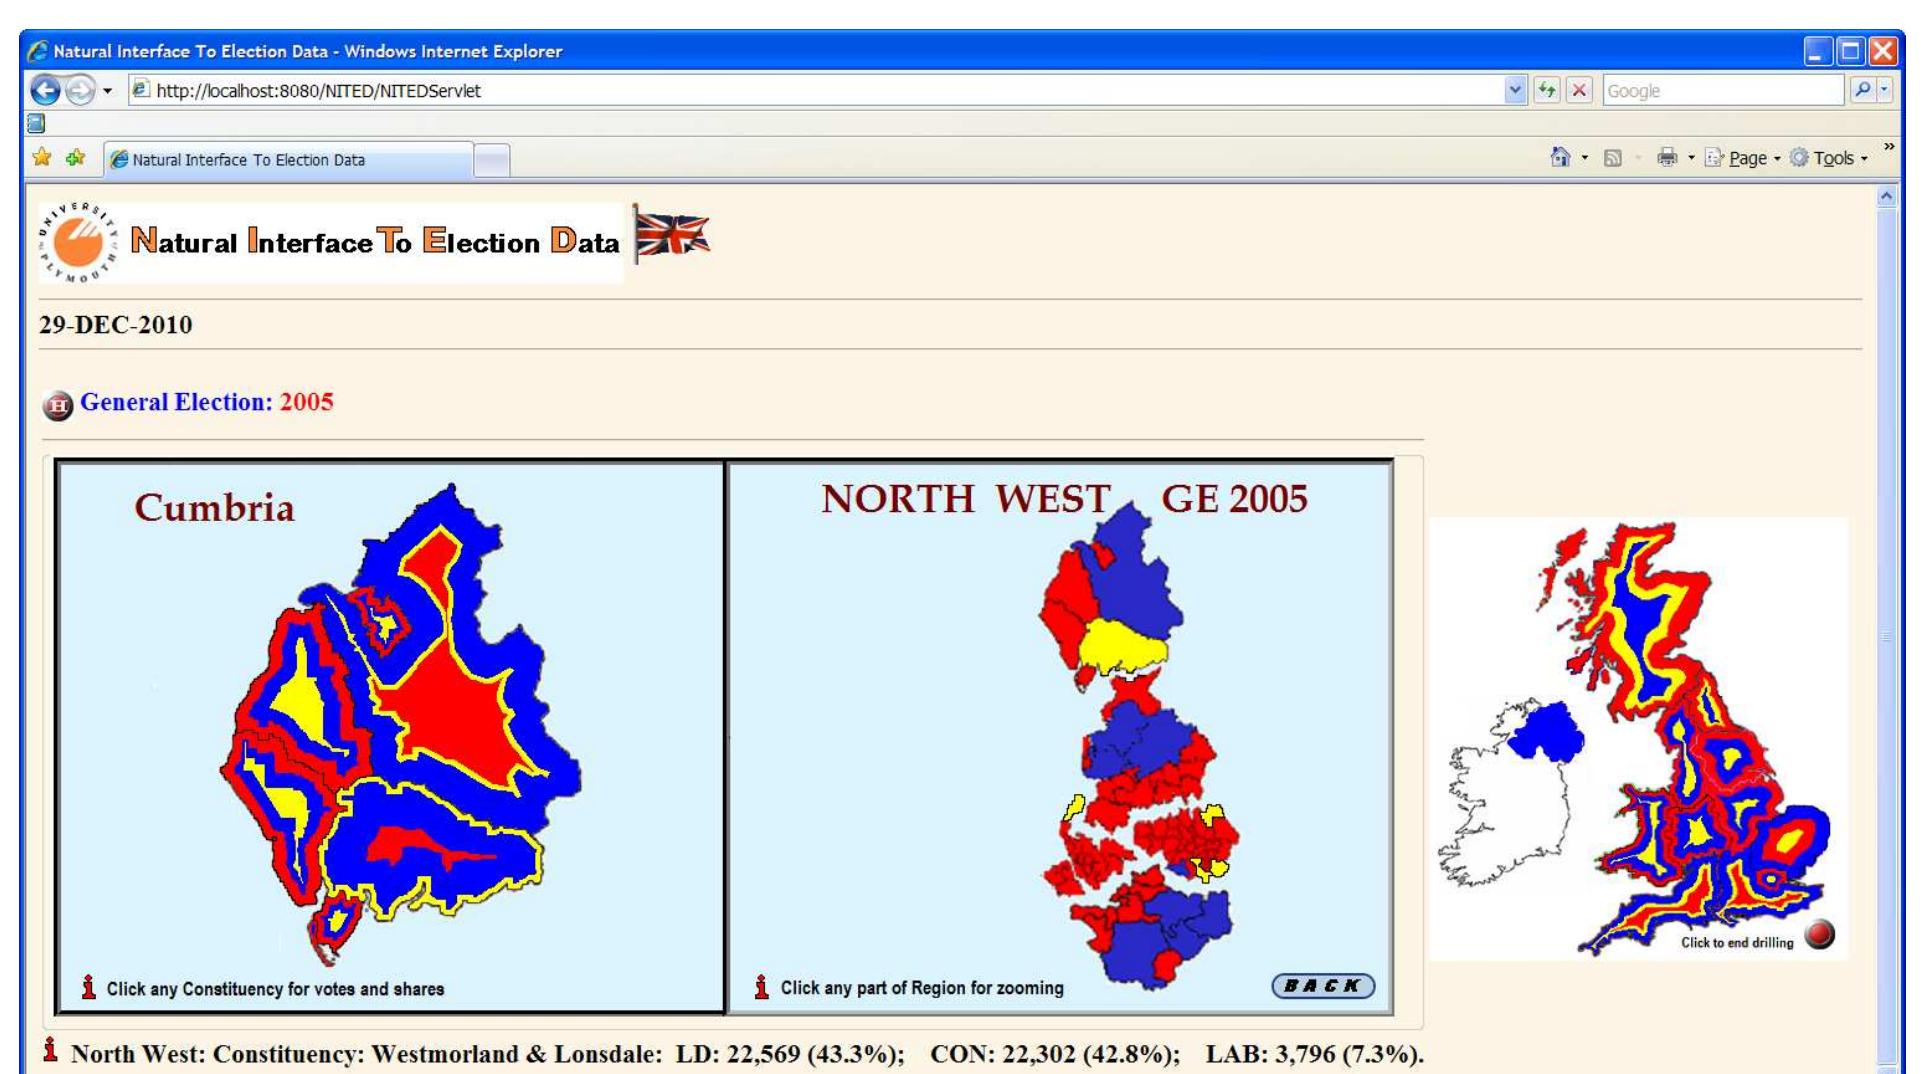
Task: Click the RSS feeds icon
Action: click(1612, 158)
